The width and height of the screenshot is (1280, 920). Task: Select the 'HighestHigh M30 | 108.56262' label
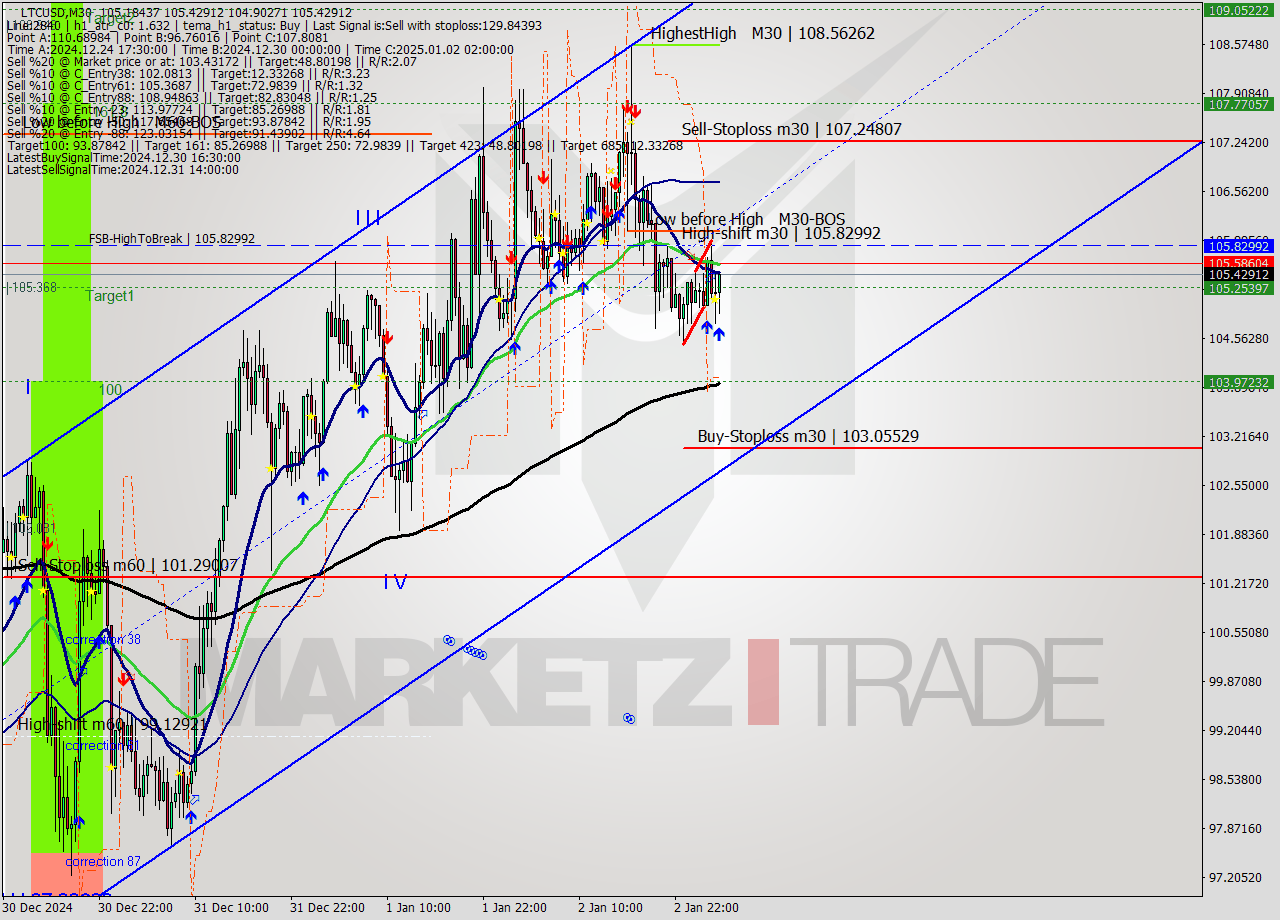pos(762,33)
